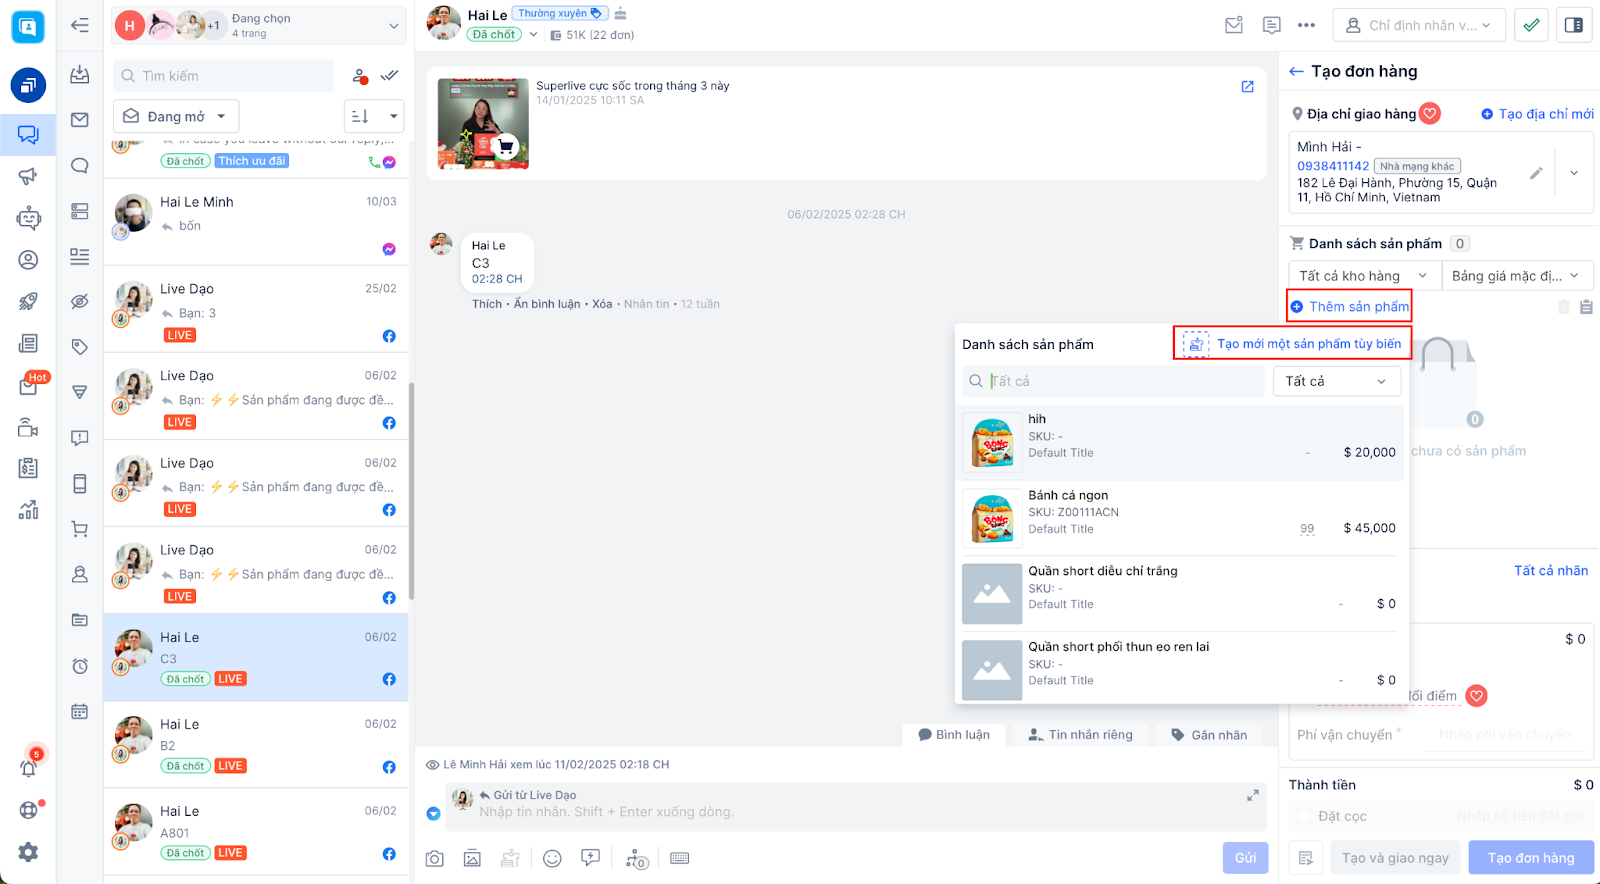Click the back arrow beside Tạo đơn hàng
This screenshot has width=1600, height=884.
tap(1296, 71)
